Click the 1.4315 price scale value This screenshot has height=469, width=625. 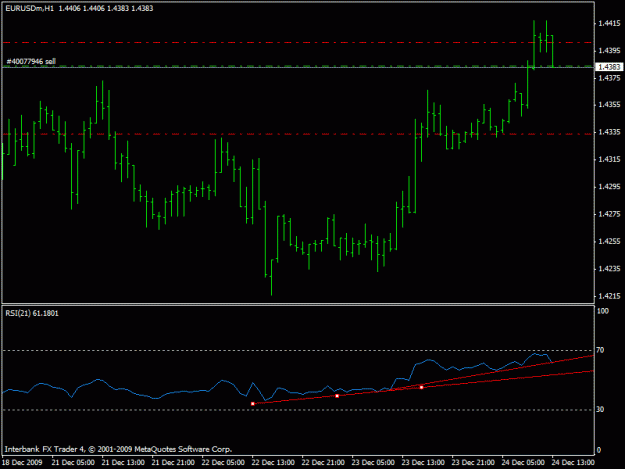609,159
